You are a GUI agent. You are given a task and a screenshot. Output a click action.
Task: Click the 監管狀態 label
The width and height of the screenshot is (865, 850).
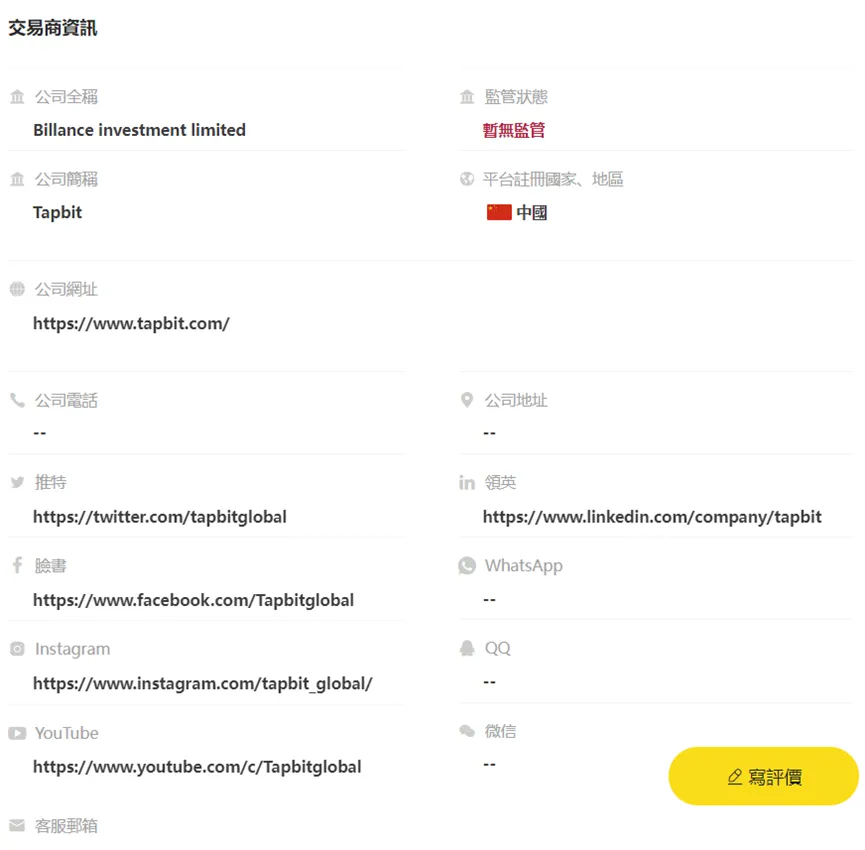click(x=516, y=97)
